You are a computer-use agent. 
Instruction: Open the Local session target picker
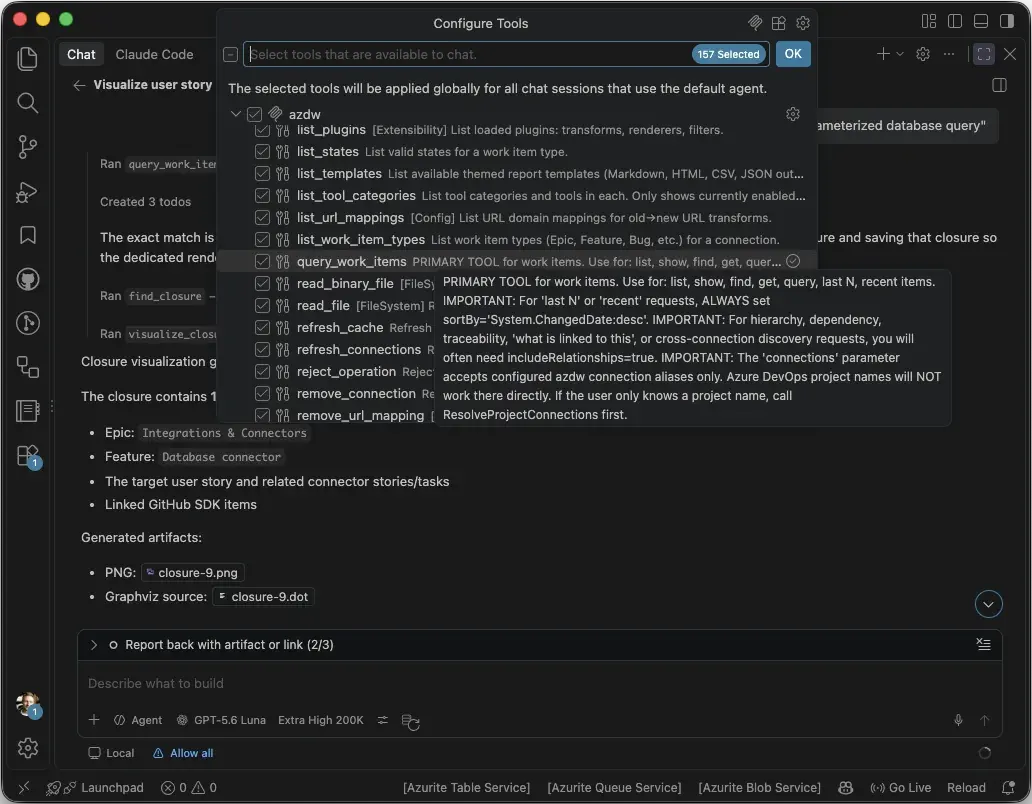coord(111,753)
